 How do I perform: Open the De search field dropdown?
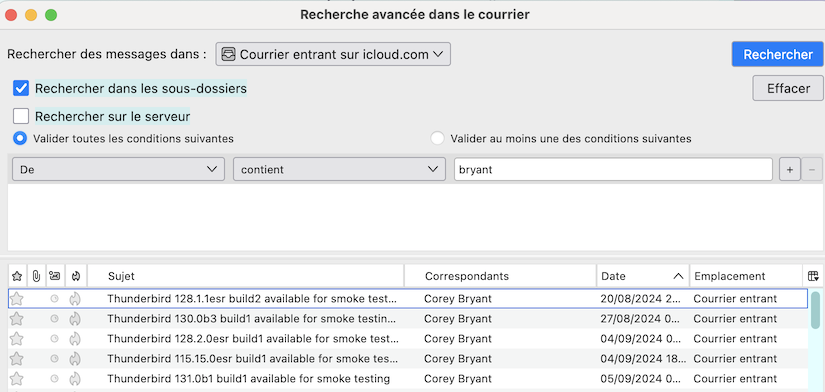pyautogui.click(x=118, y=169)
